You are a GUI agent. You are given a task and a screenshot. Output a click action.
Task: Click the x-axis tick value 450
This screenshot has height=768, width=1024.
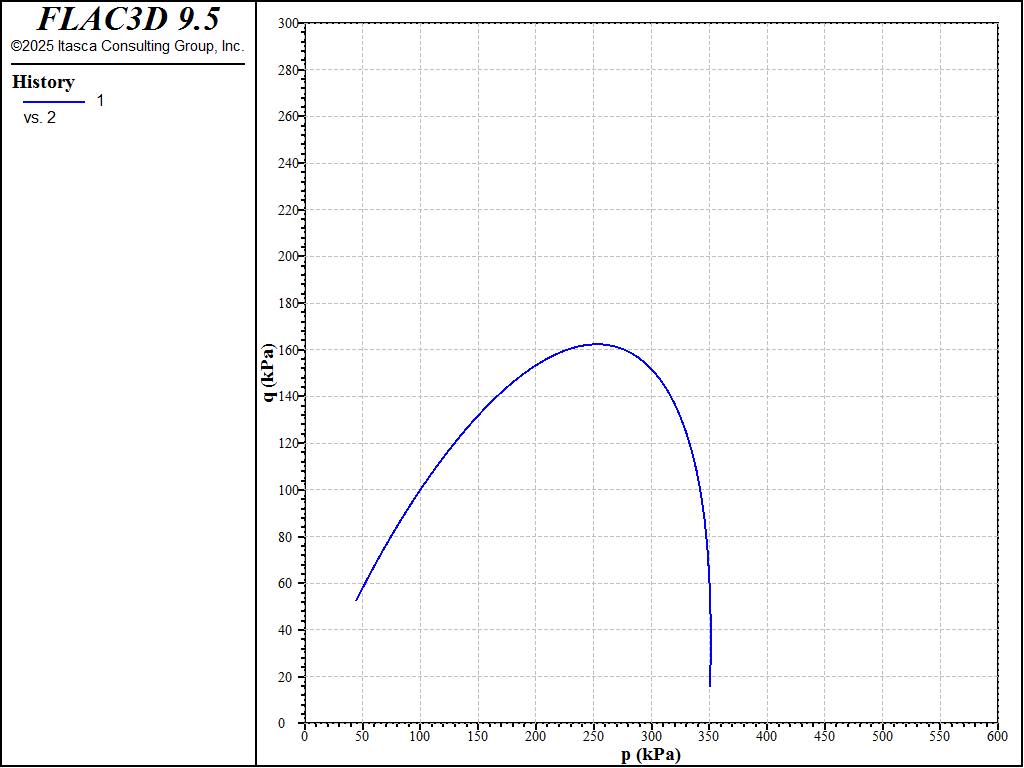(824, 737)
